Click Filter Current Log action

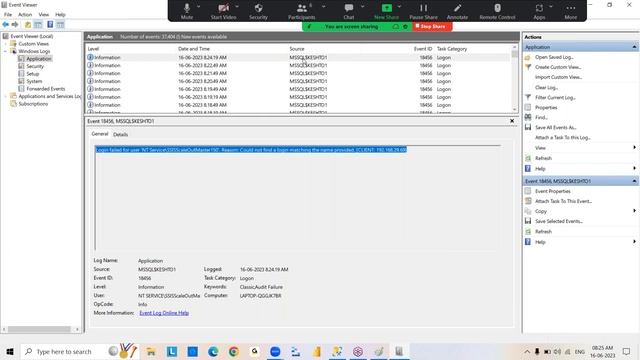point(555,98)
